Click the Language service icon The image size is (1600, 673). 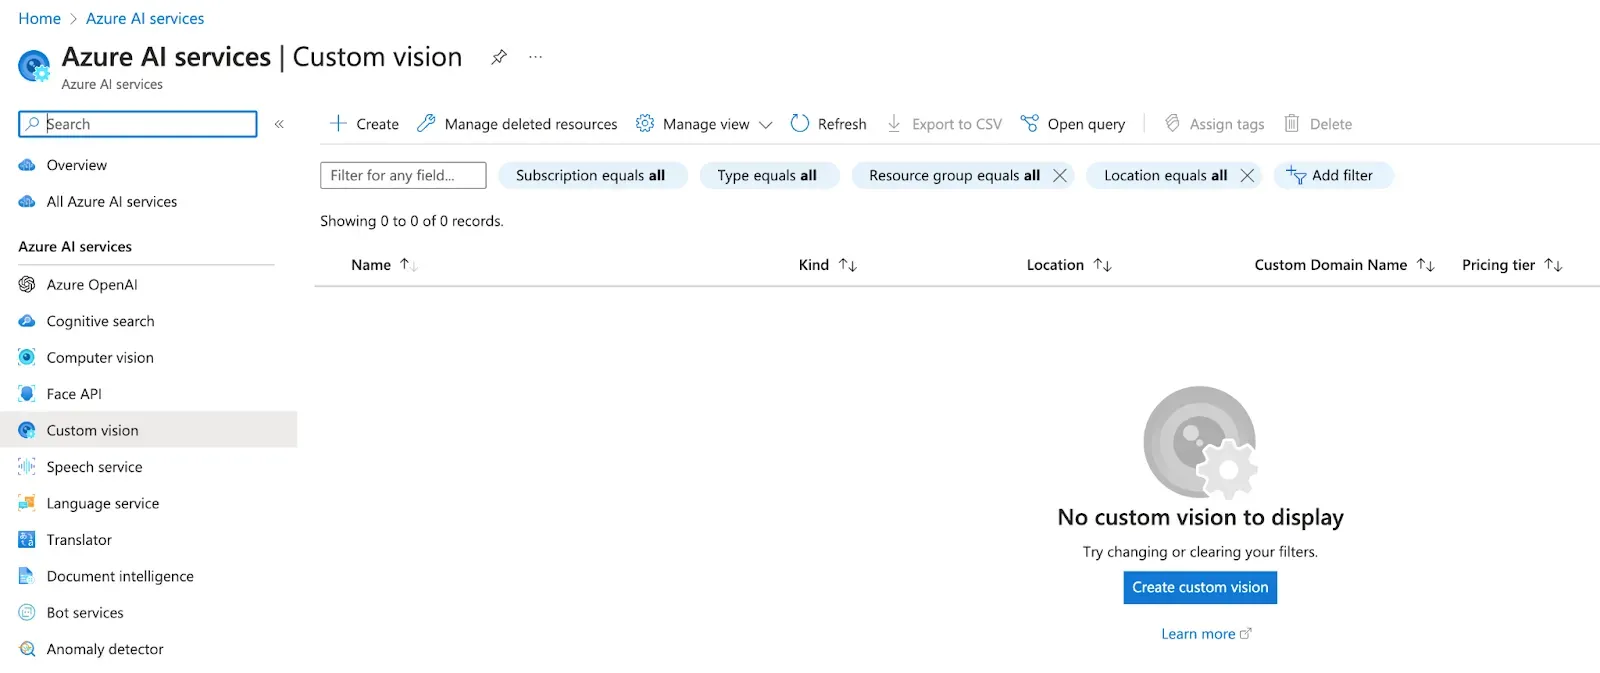click(27, 503)
